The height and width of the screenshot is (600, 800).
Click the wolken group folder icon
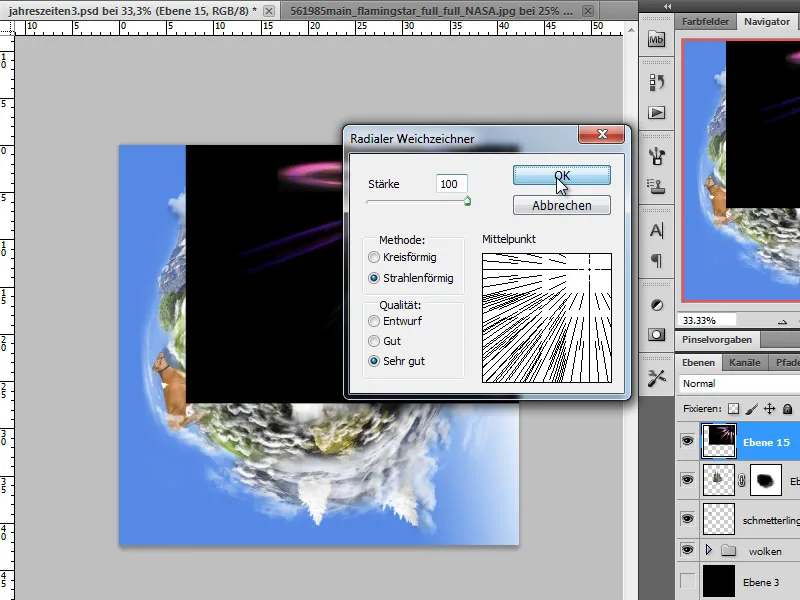(x=729, y=551)
